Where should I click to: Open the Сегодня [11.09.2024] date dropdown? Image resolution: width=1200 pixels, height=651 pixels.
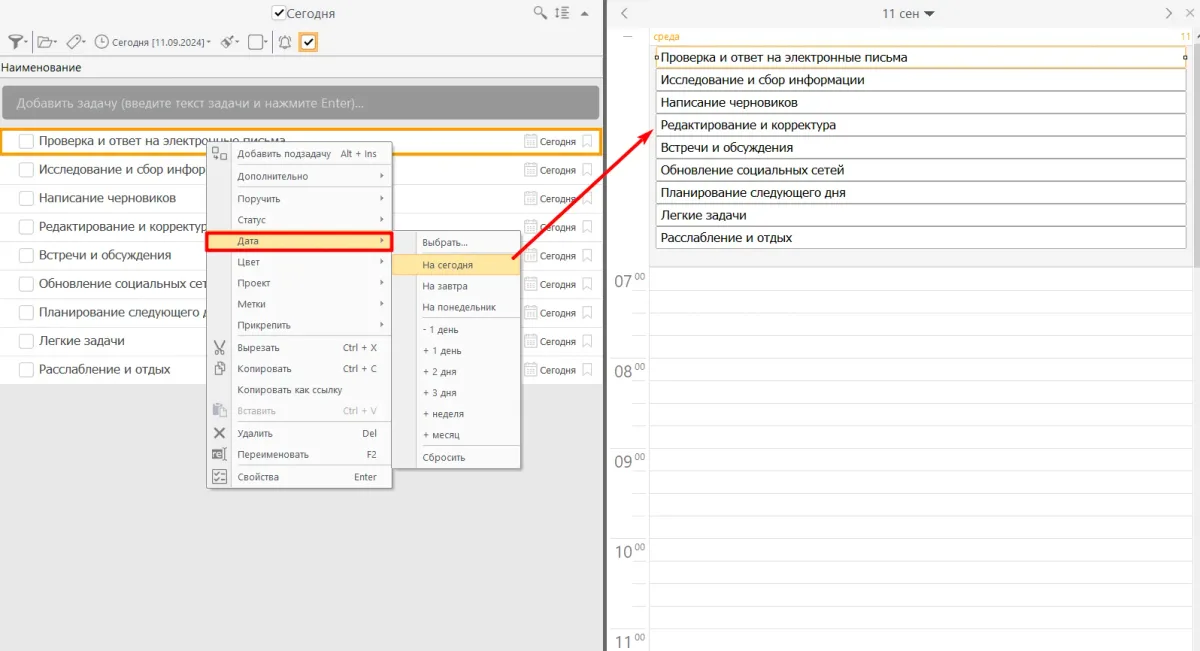153,42
